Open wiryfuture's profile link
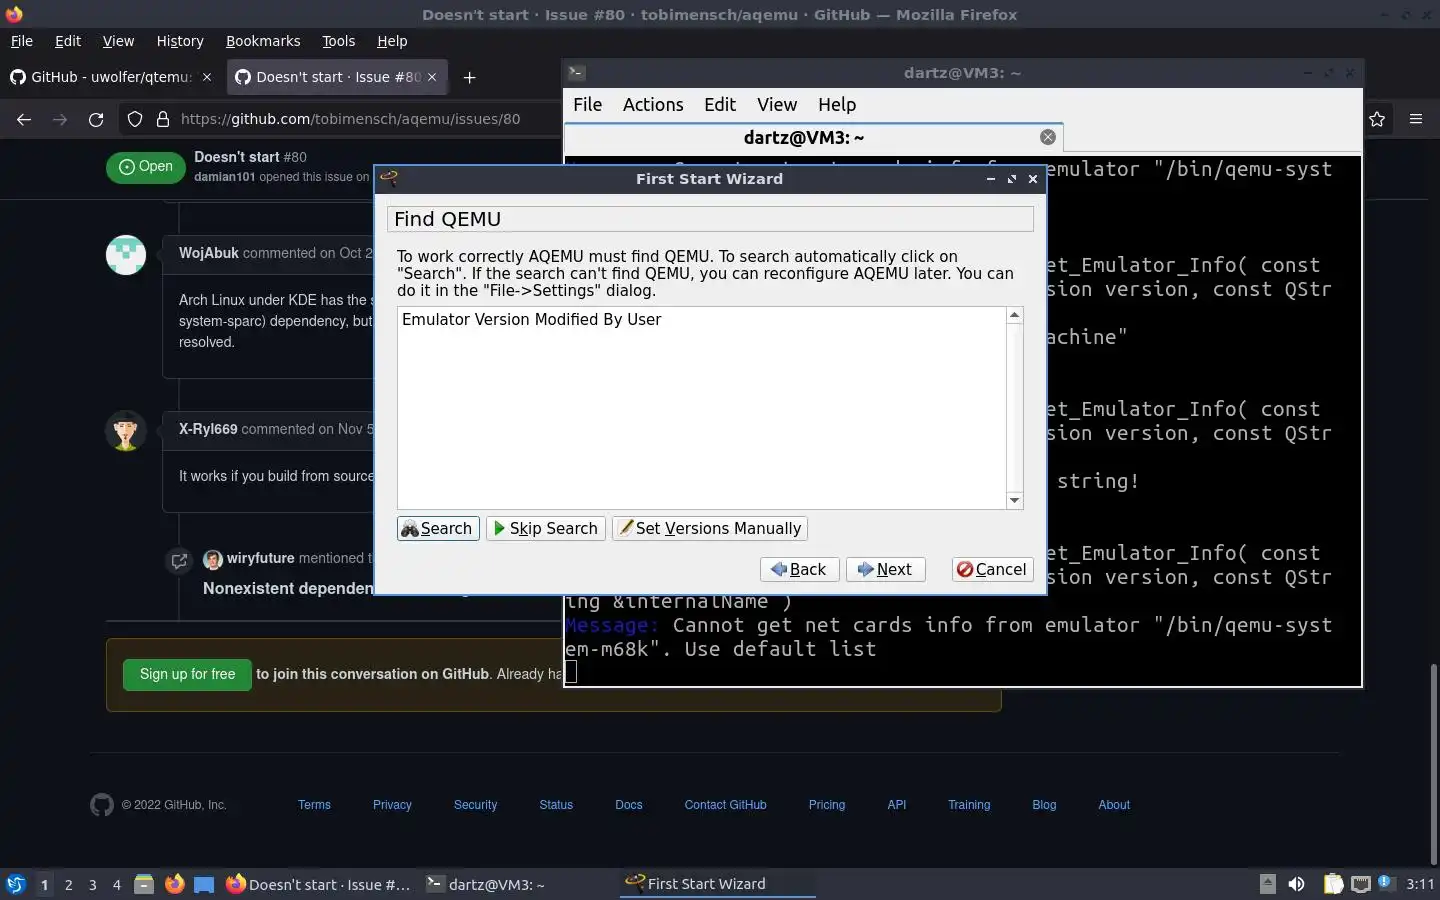The image size is (1440, 900). tap(260, 558)
